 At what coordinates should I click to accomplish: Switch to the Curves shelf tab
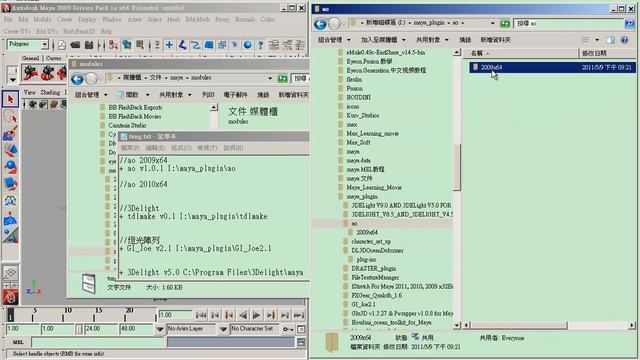tap(53, 58)
